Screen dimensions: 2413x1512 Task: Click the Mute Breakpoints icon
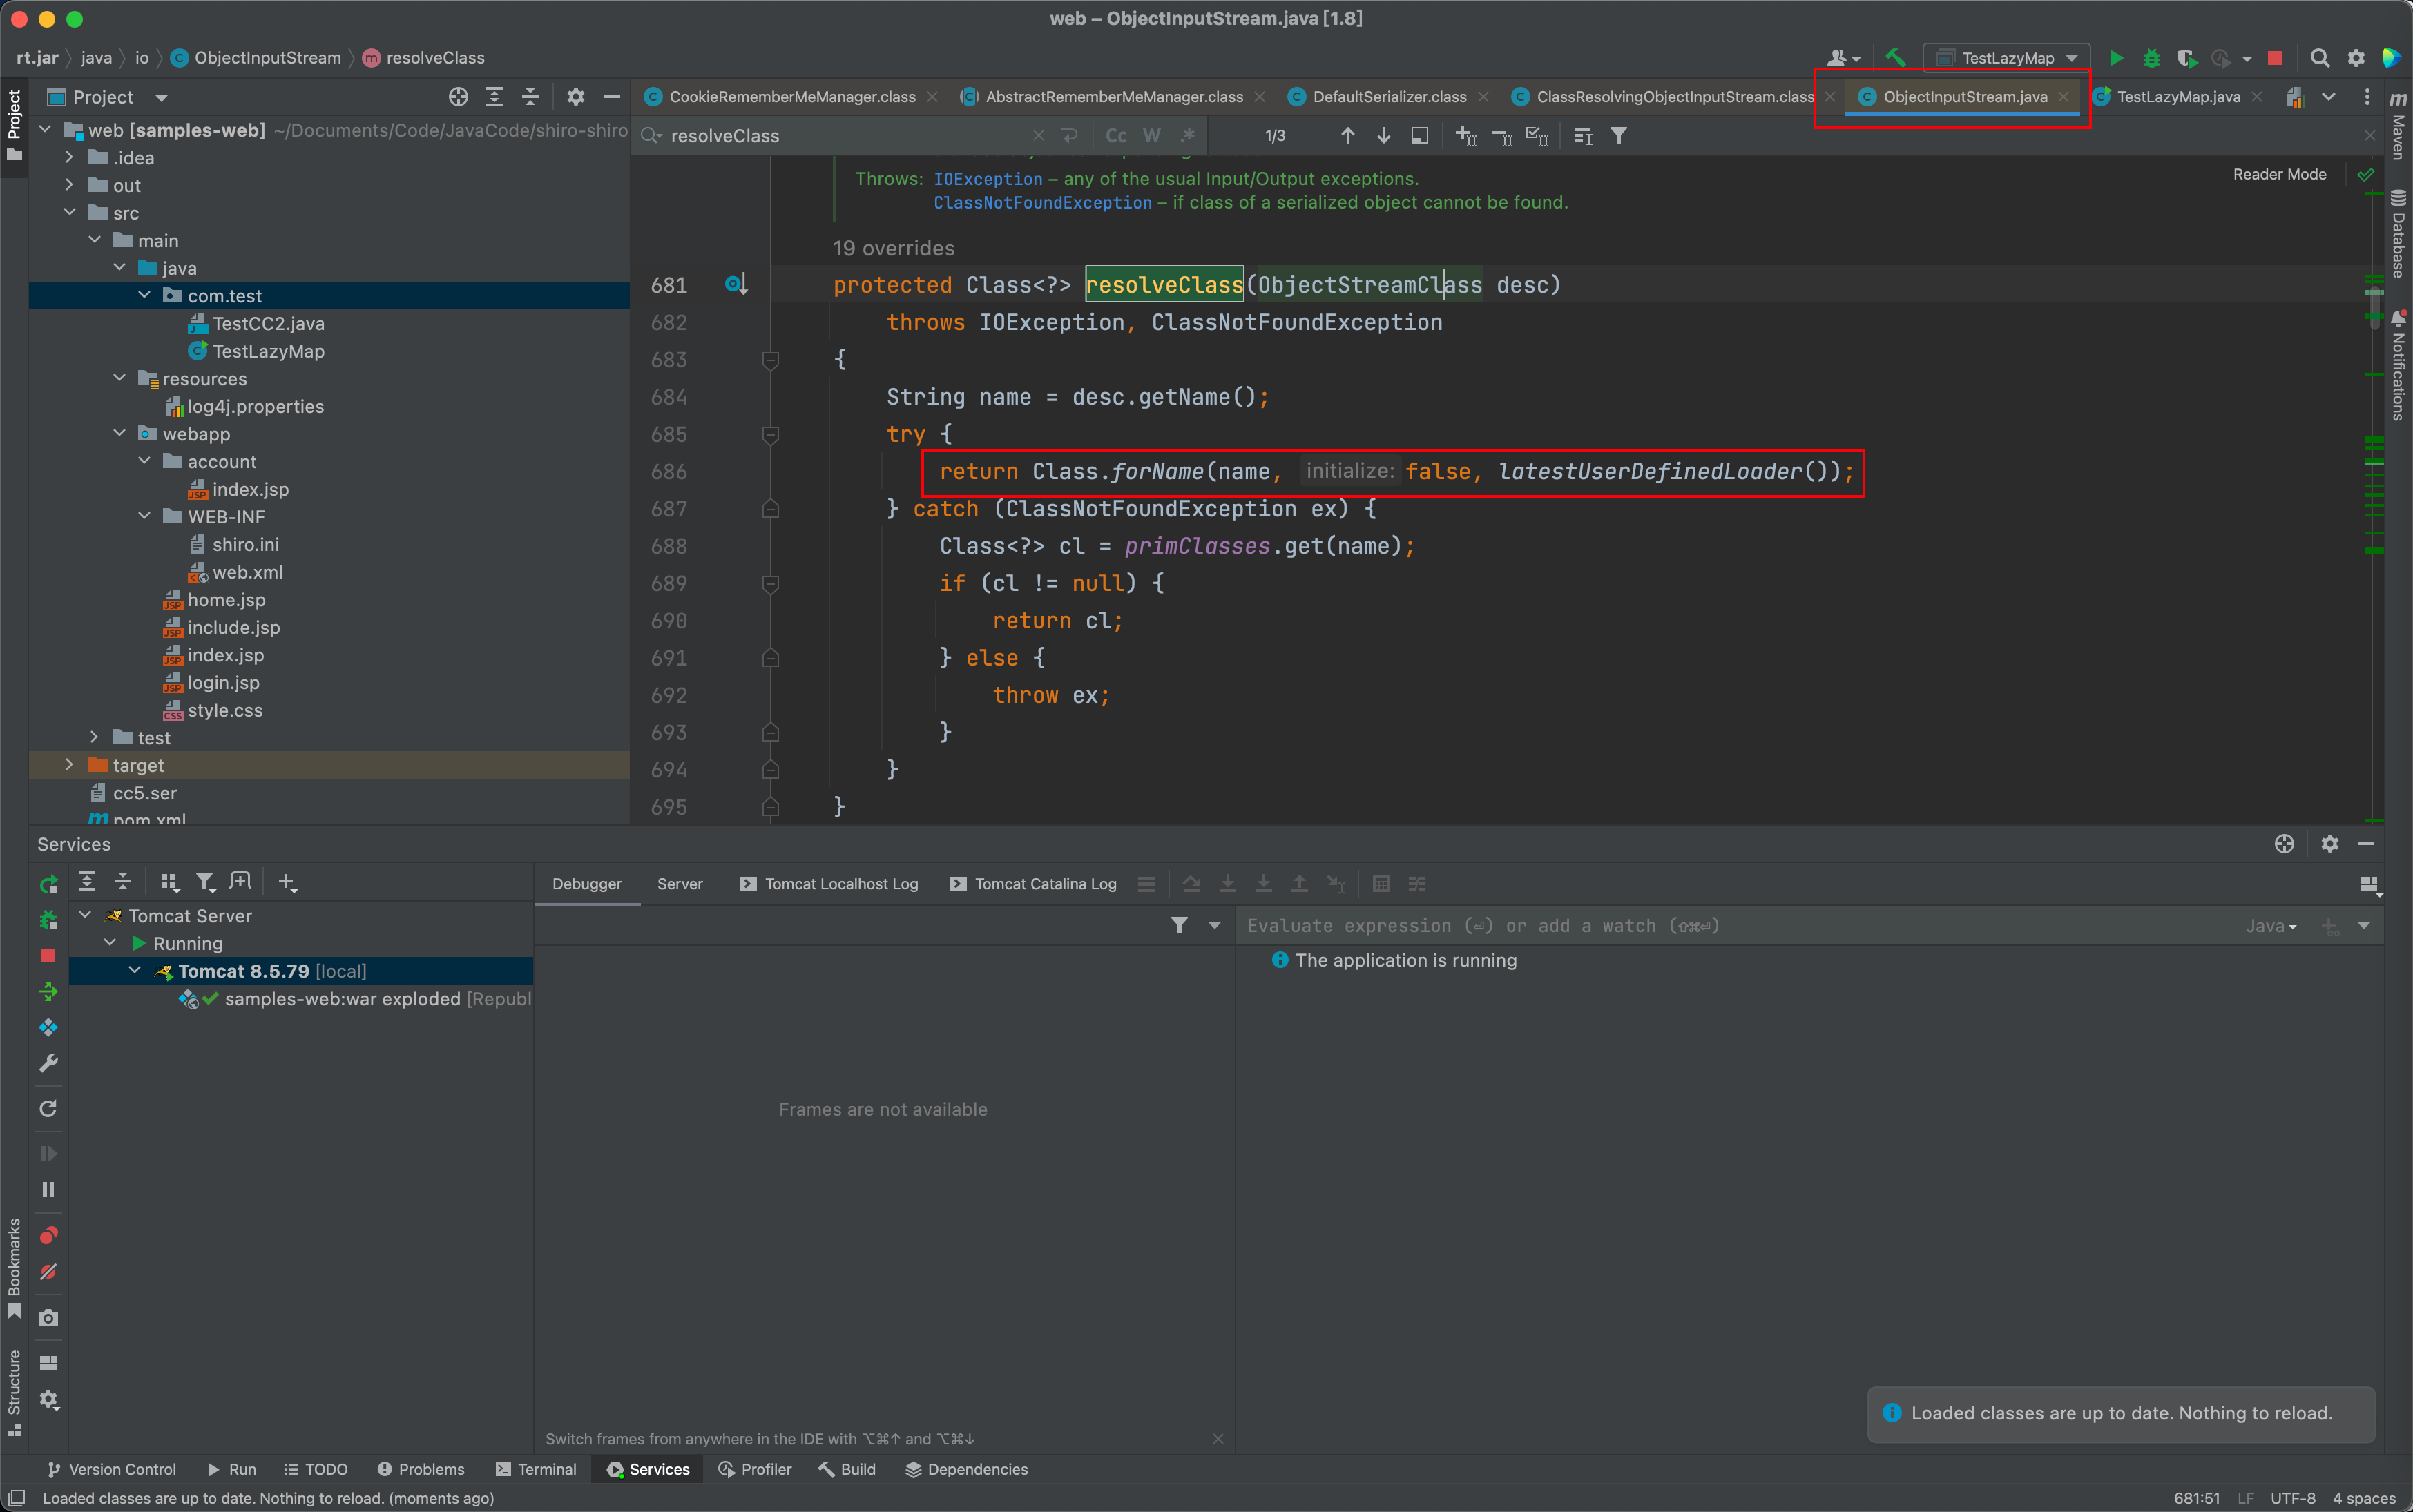tap(48, 1272)
